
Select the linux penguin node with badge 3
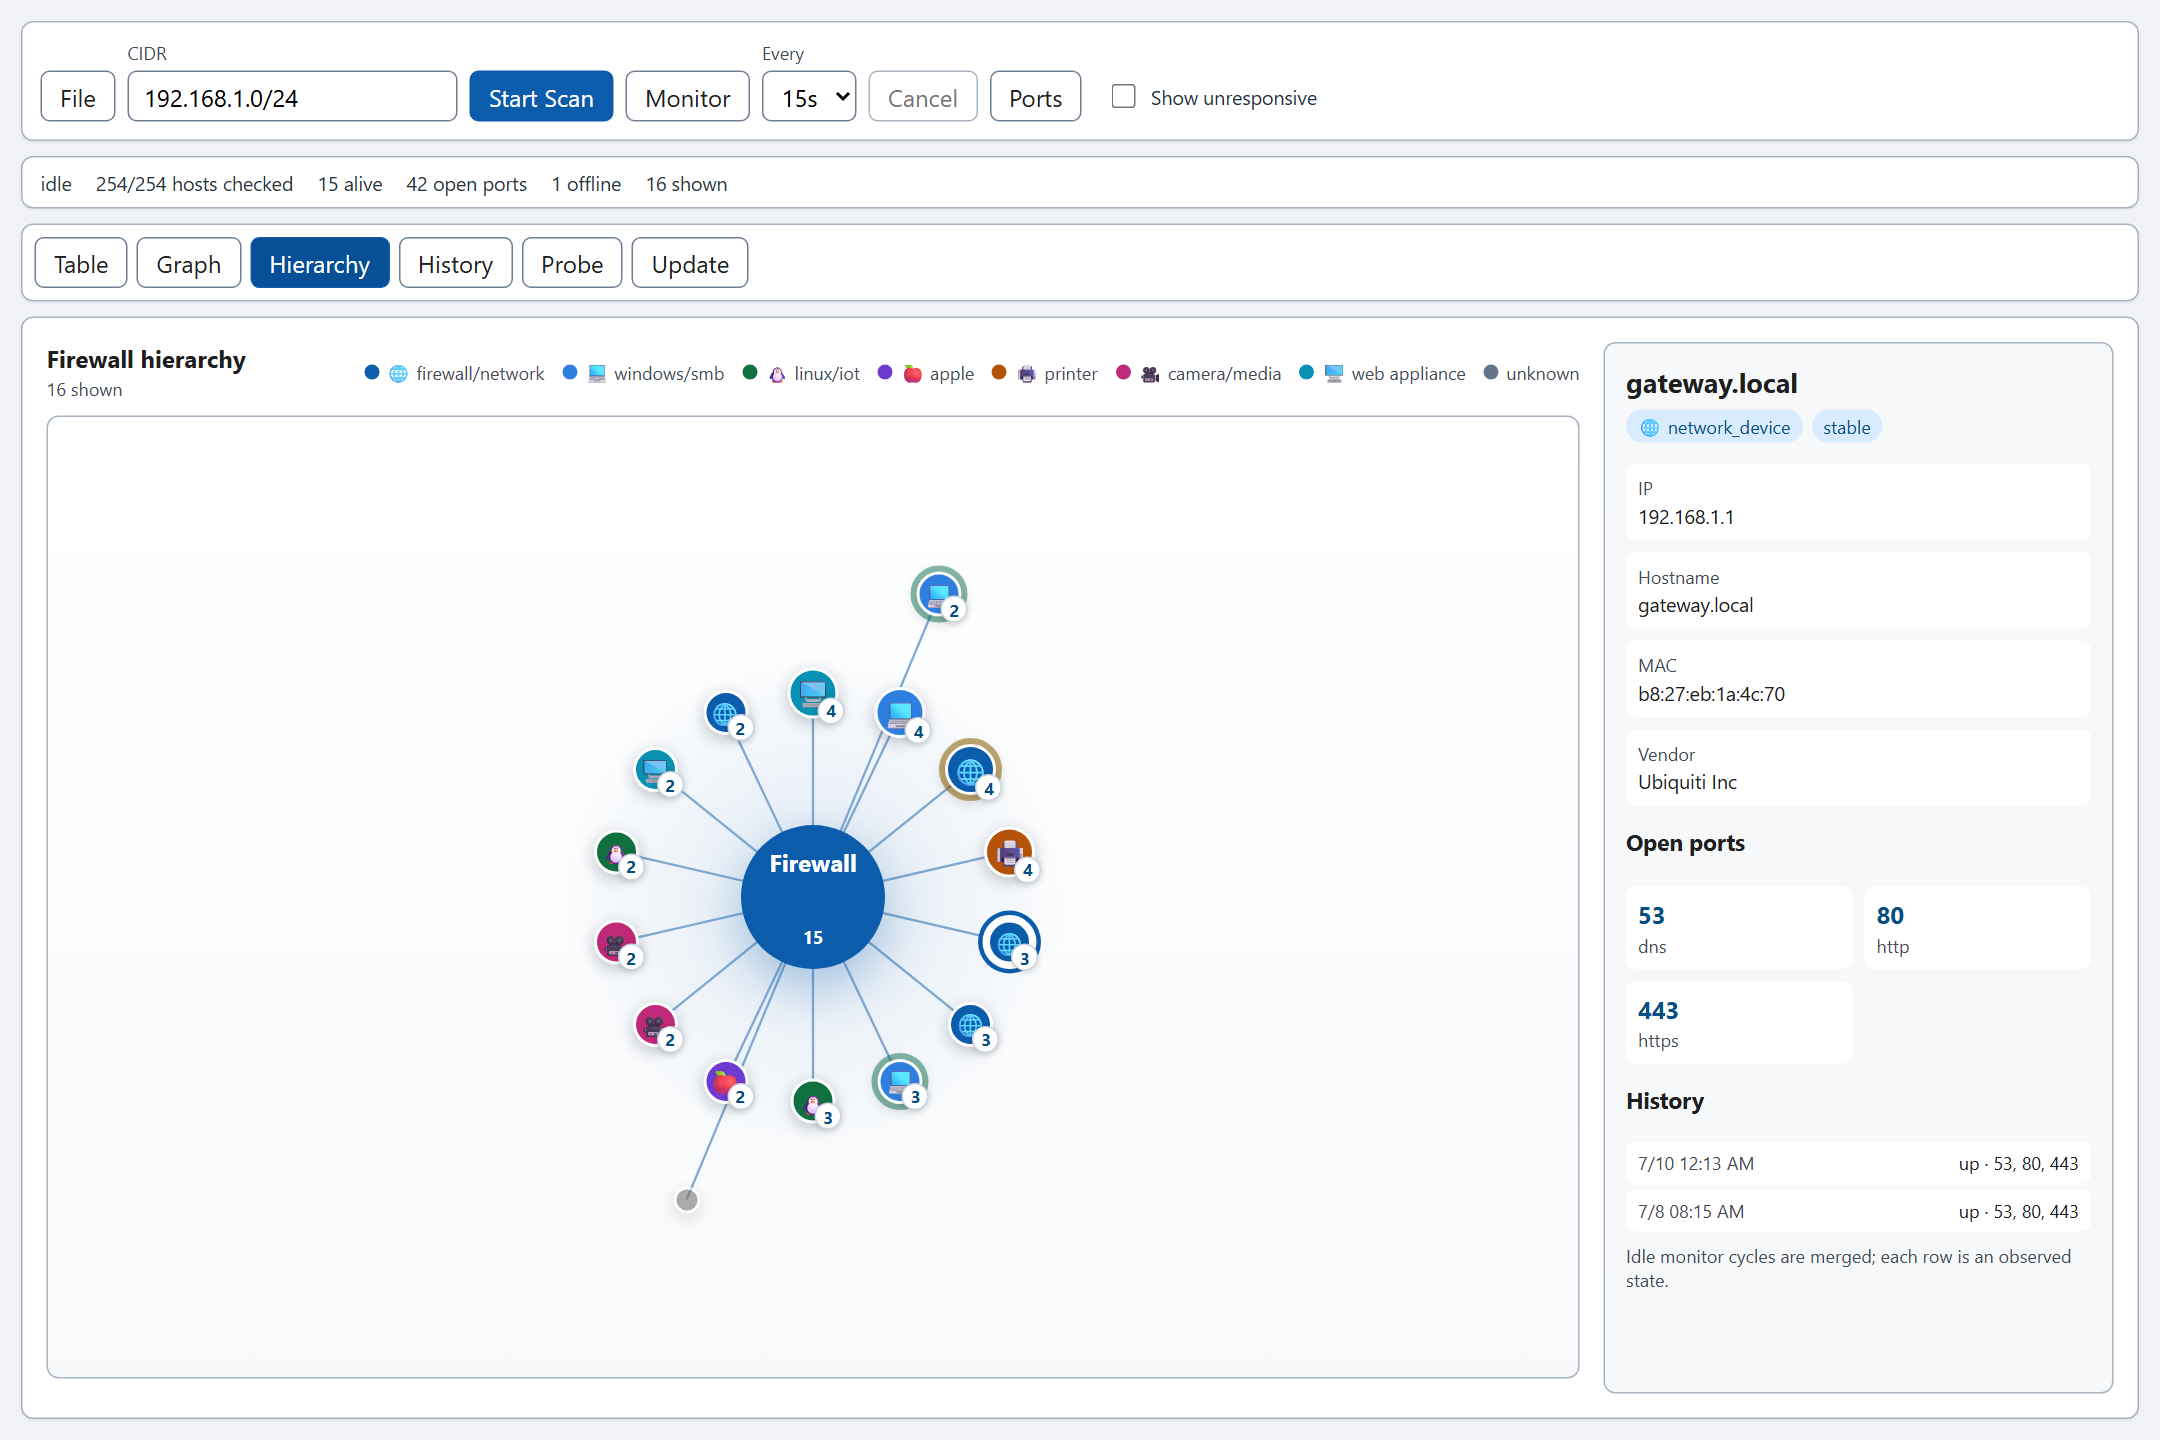(812, 1101)
